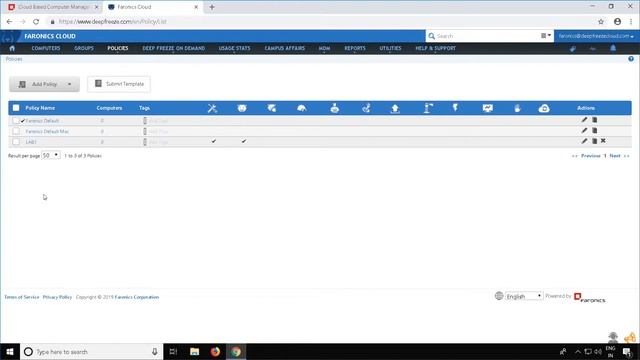Open the Privacy Policy link
Image resolution: width=640 pixels, height=360 pixels.
57,297
